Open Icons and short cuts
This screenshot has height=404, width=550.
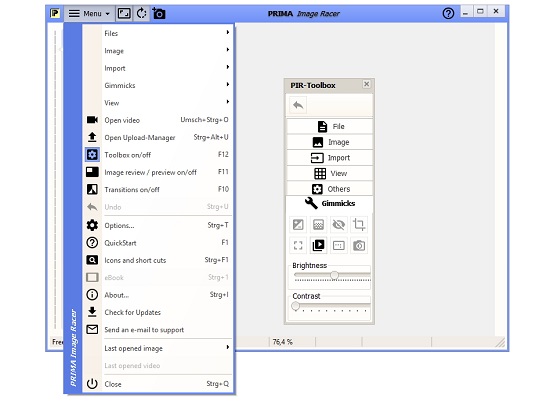[158, 260]
